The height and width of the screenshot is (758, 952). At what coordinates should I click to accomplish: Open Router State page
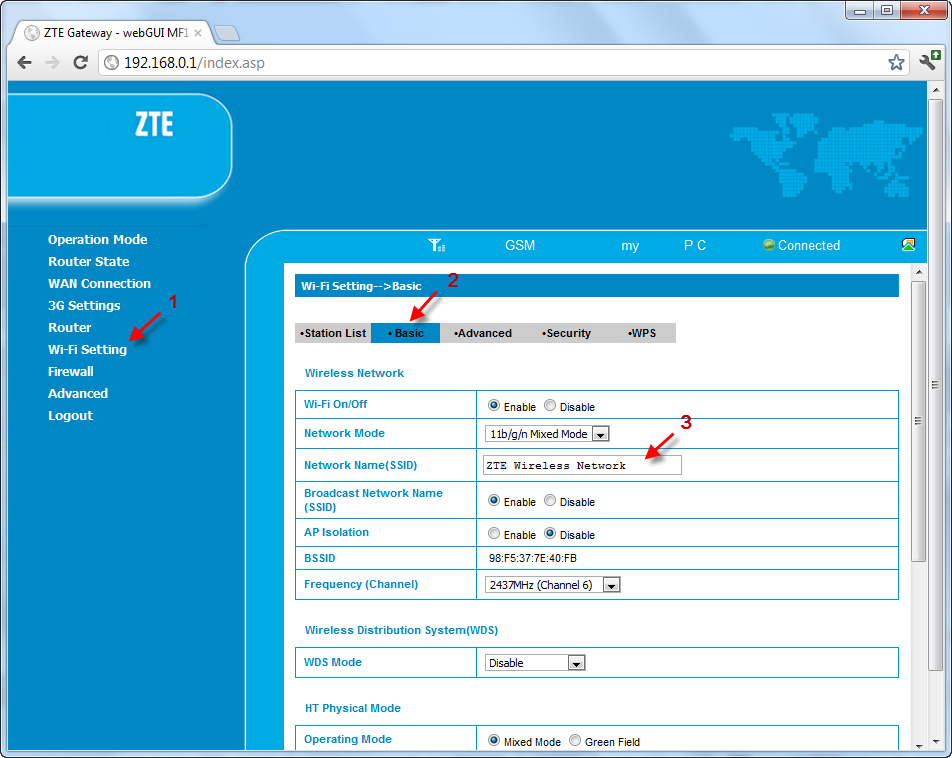tap(89, 261)
